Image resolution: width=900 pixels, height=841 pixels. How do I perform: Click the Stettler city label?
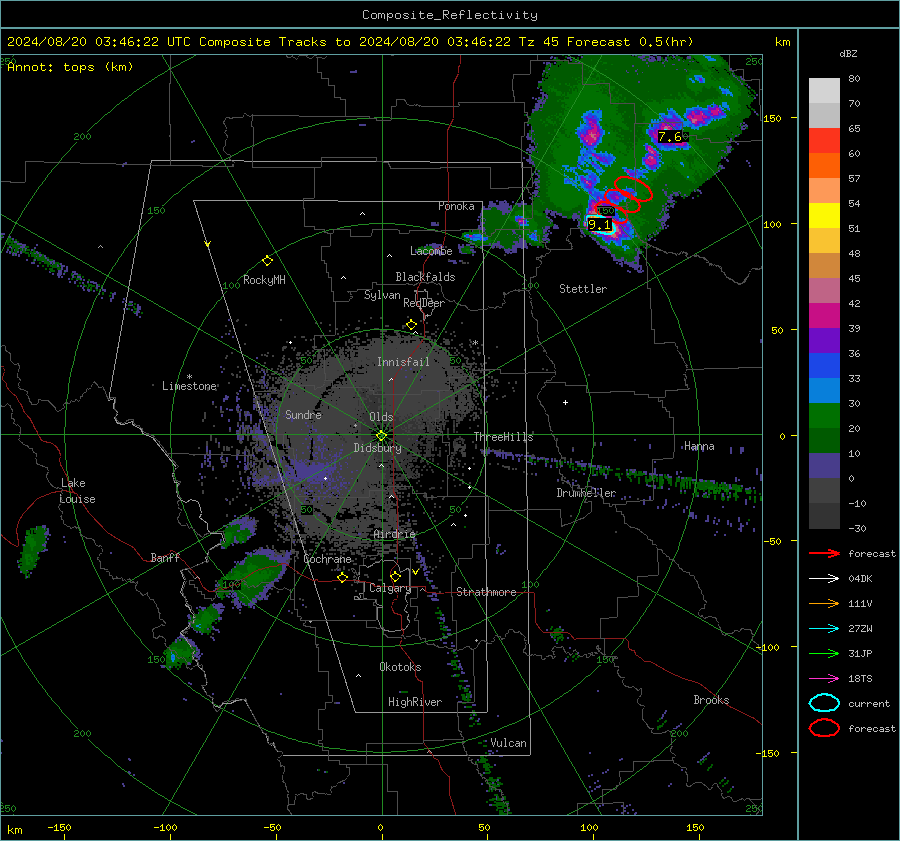point(583,289)
